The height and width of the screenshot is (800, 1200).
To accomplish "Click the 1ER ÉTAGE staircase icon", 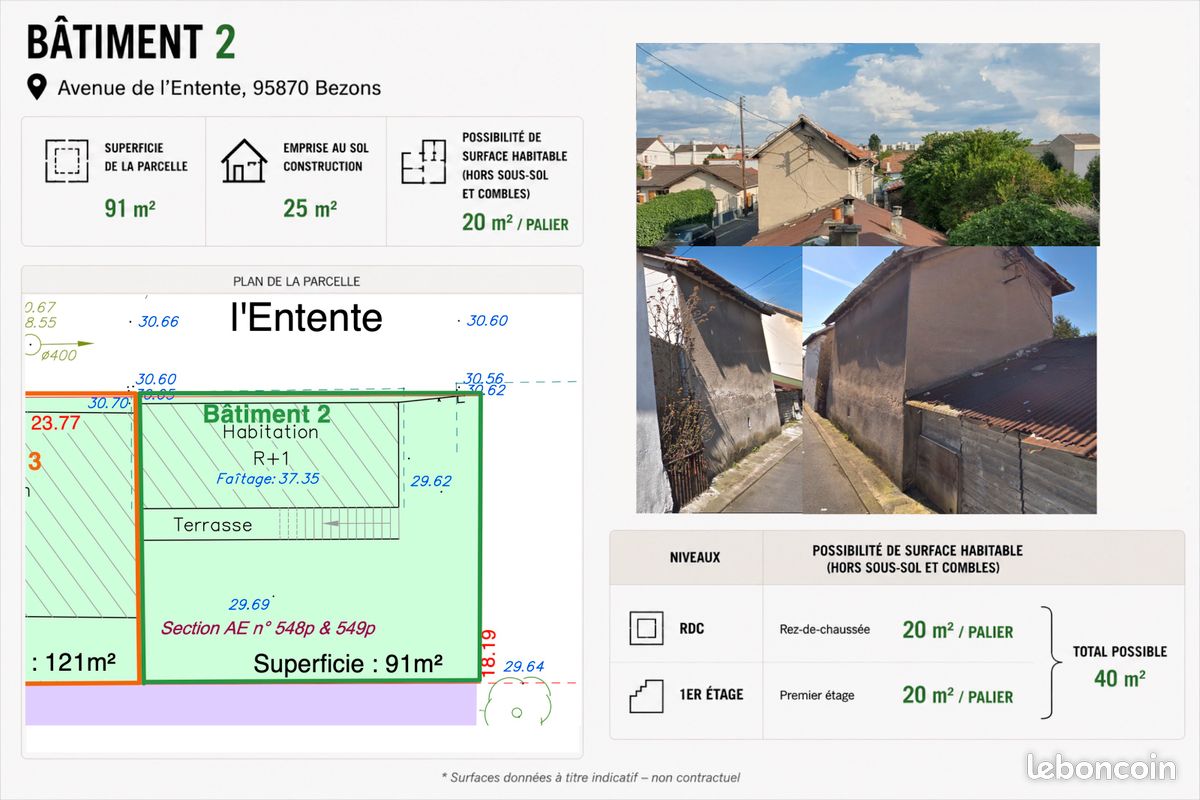I will tap(646, 695).
